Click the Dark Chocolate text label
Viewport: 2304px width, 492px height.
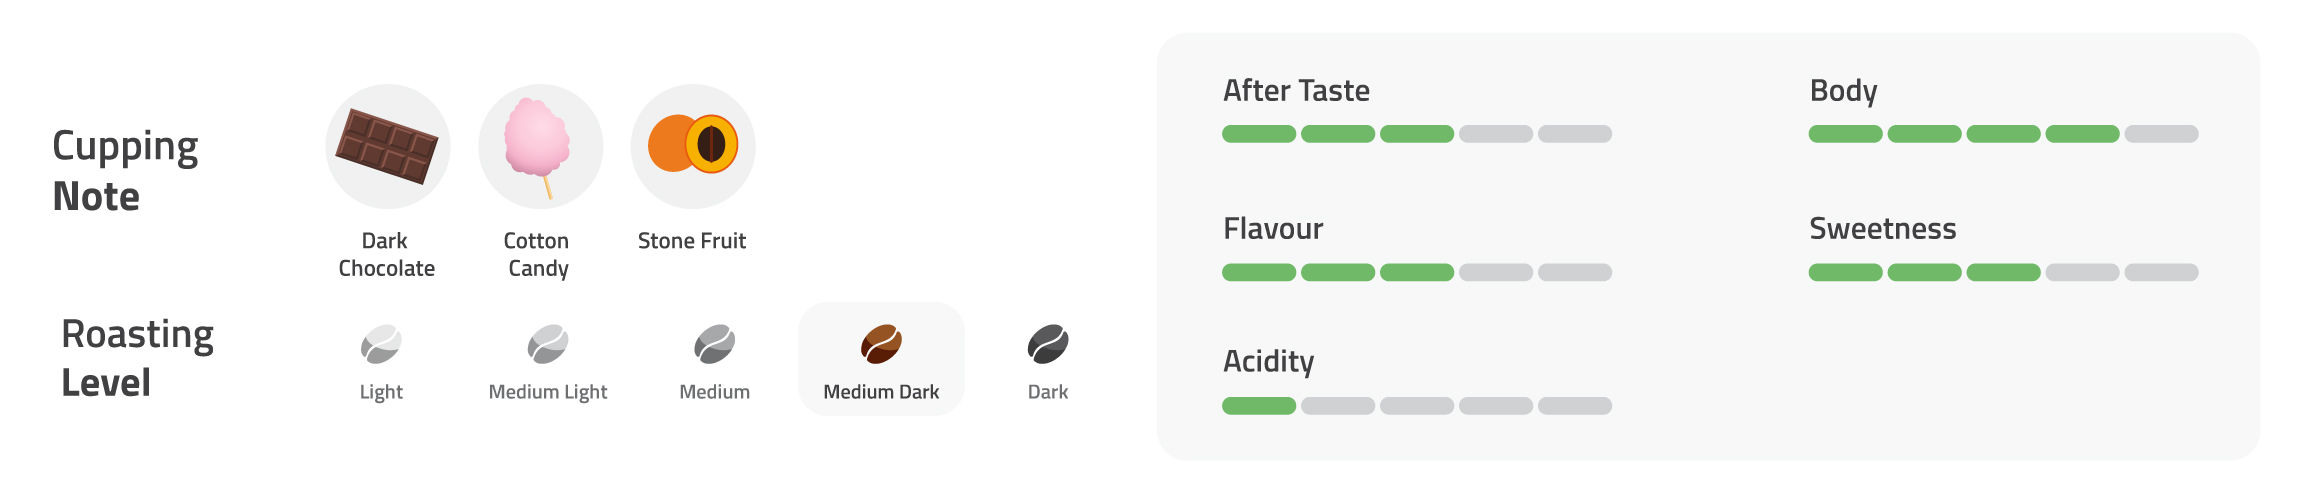point(386,255)
